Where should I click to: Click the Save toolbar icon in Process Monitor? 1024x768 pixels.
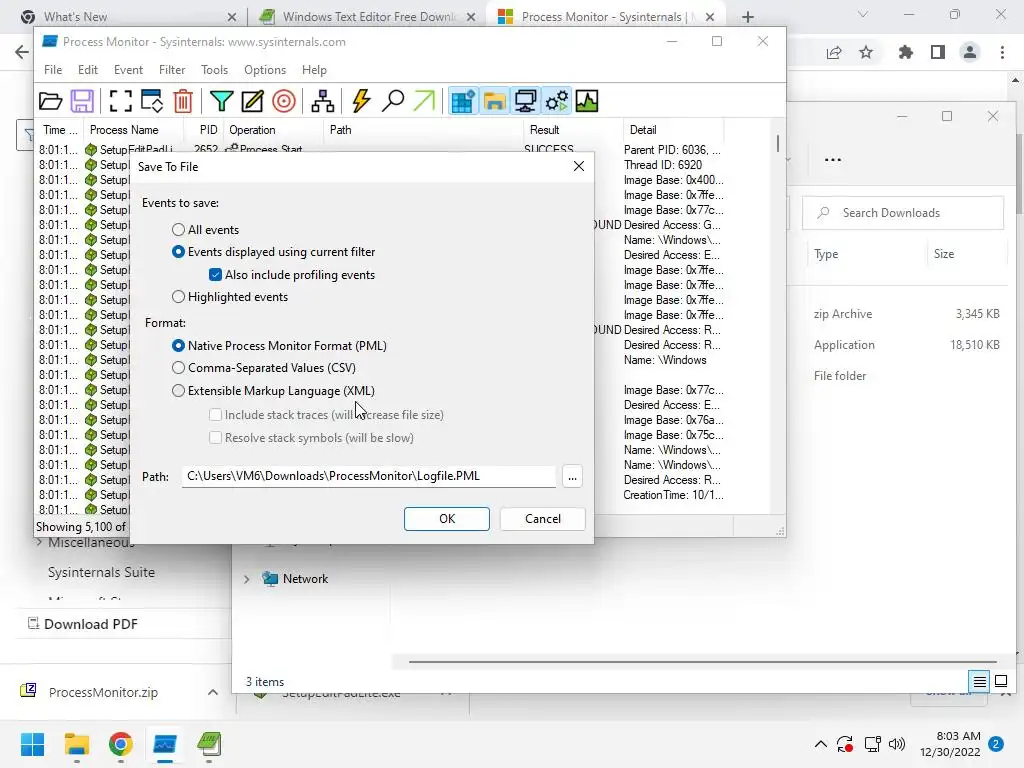click(82, 101)
